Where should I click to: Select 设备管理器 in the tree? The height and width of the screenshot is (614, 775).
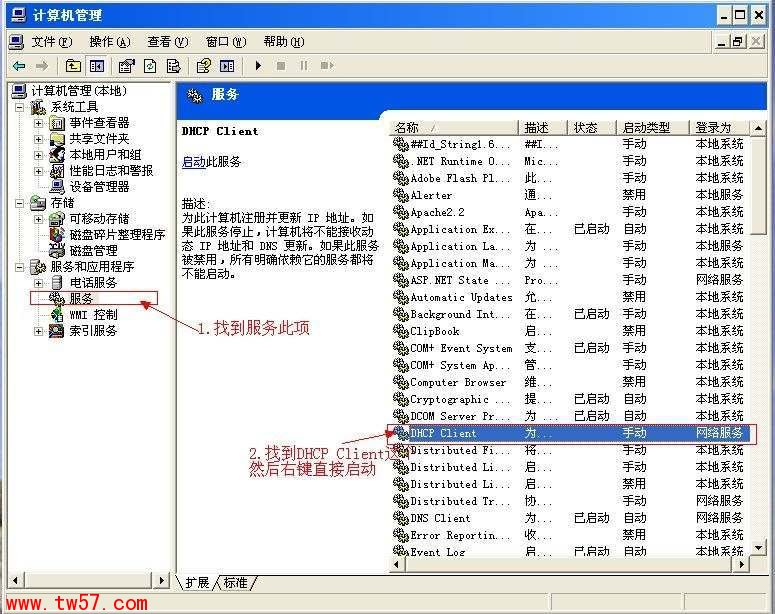point(99,187)
